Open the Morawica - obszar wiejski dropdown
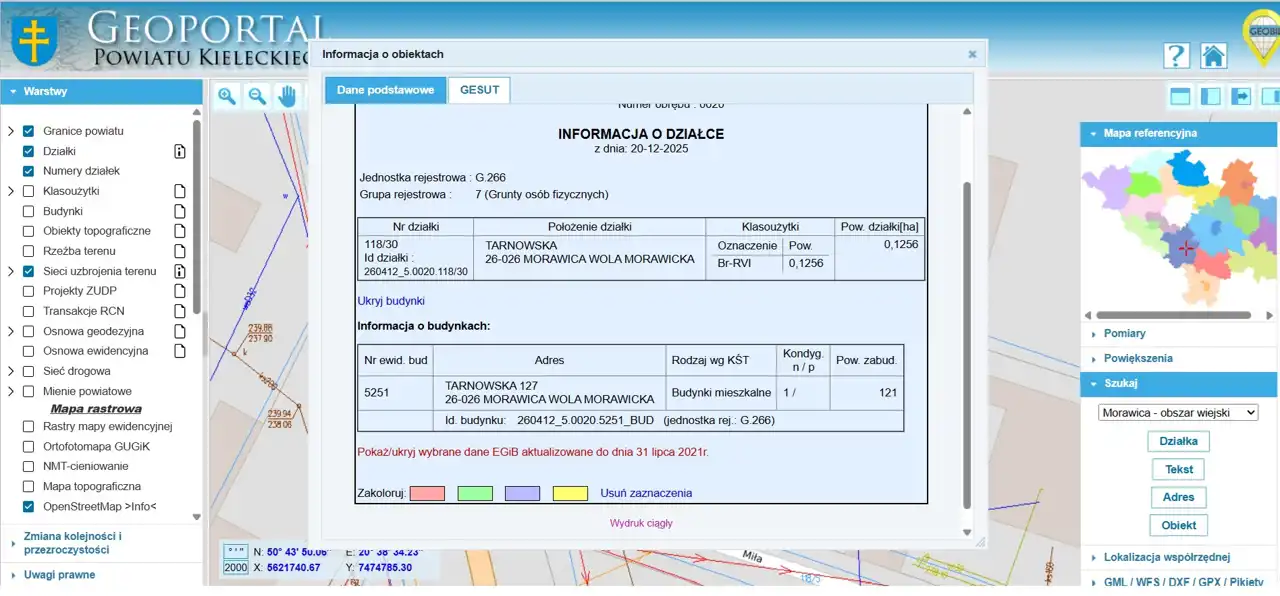The height and width of the screenshot is (596, 1280). pos(1177,412)
